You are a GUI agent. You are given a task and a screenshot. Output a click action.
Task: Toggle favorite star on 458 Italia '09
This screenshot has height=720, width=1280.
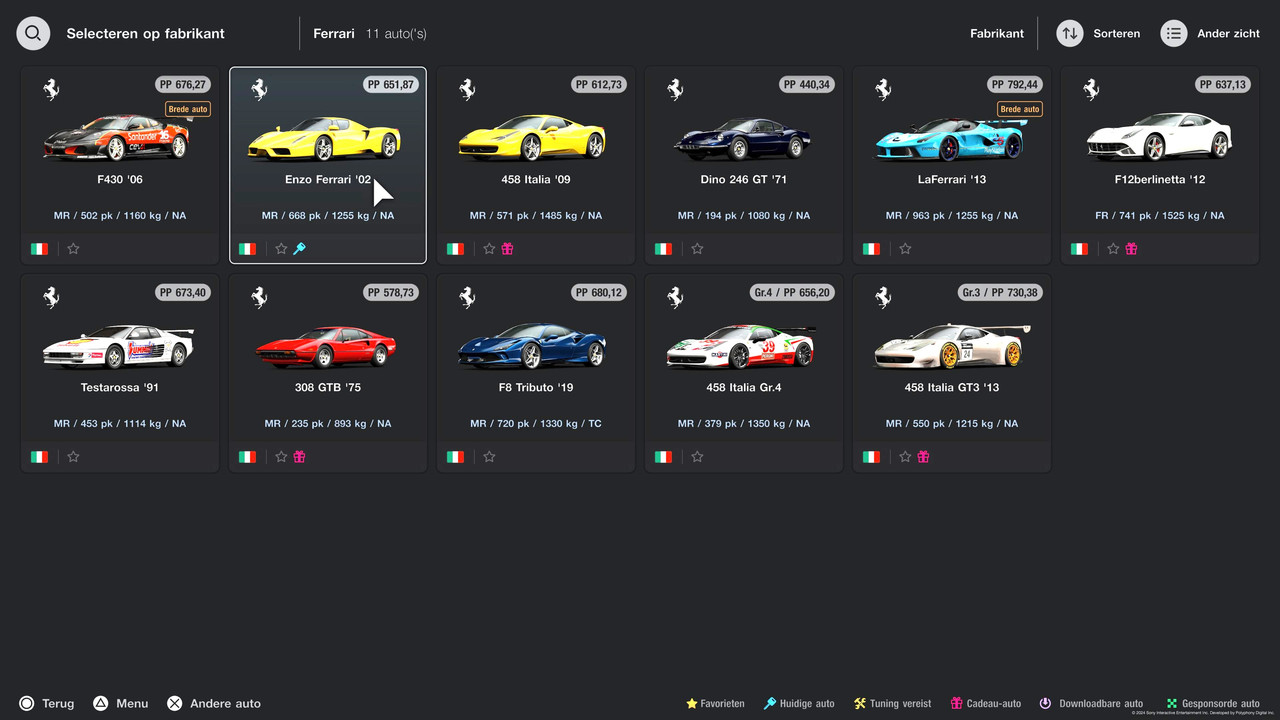pyautogui.click(x=489, y=249)
